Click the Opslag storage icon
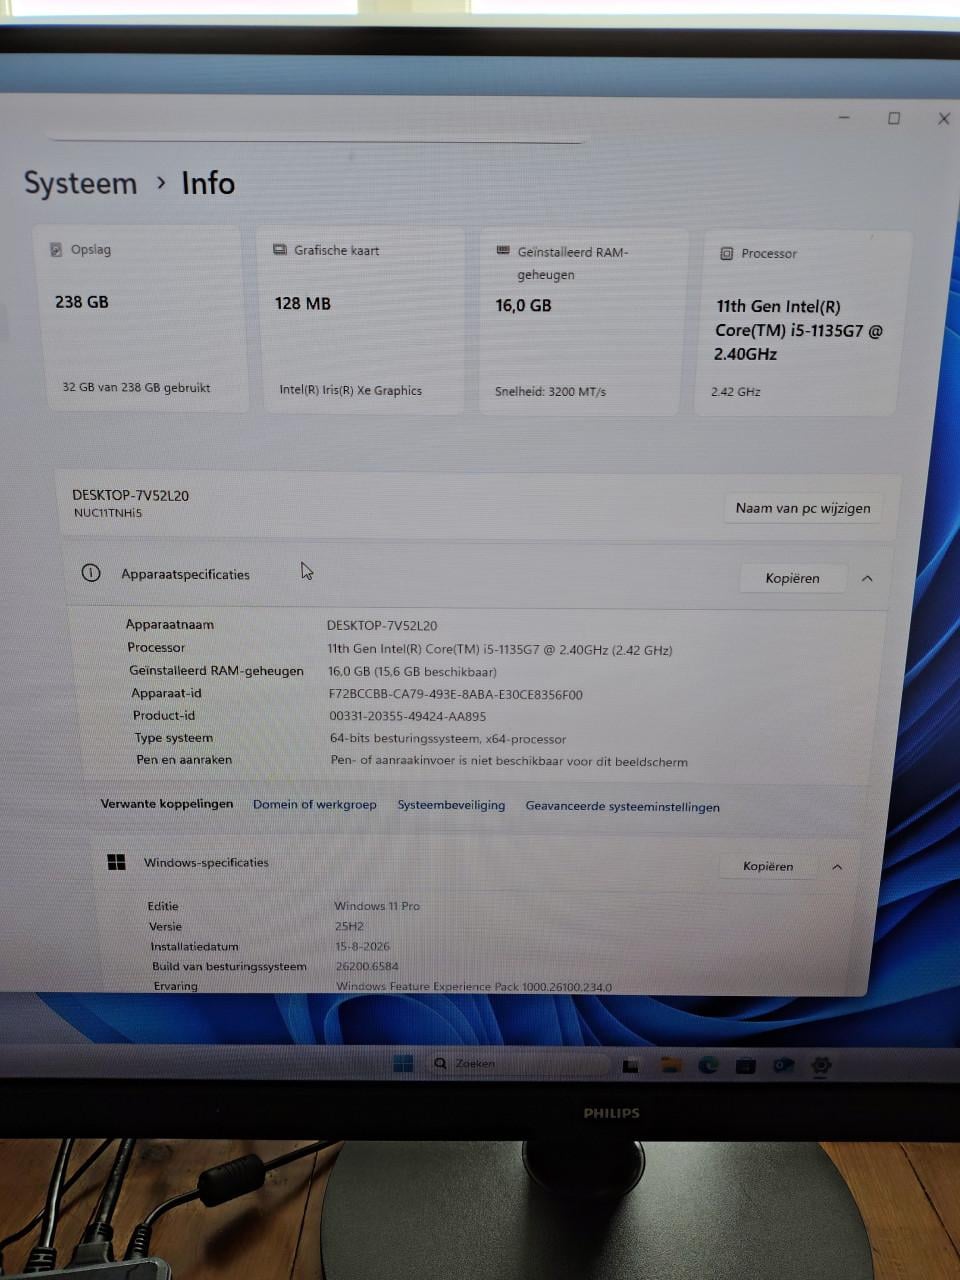 click(56, 249)
